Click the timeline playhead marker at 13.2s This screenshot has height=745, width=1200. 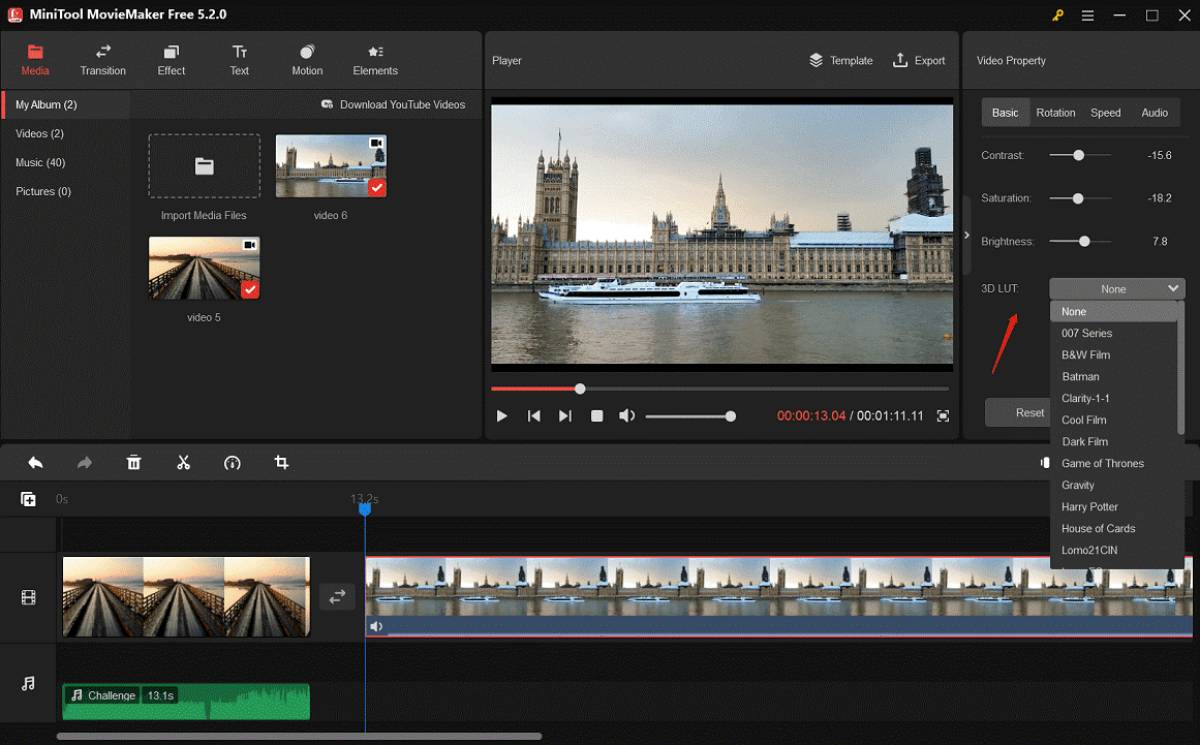tap(365, 510)
